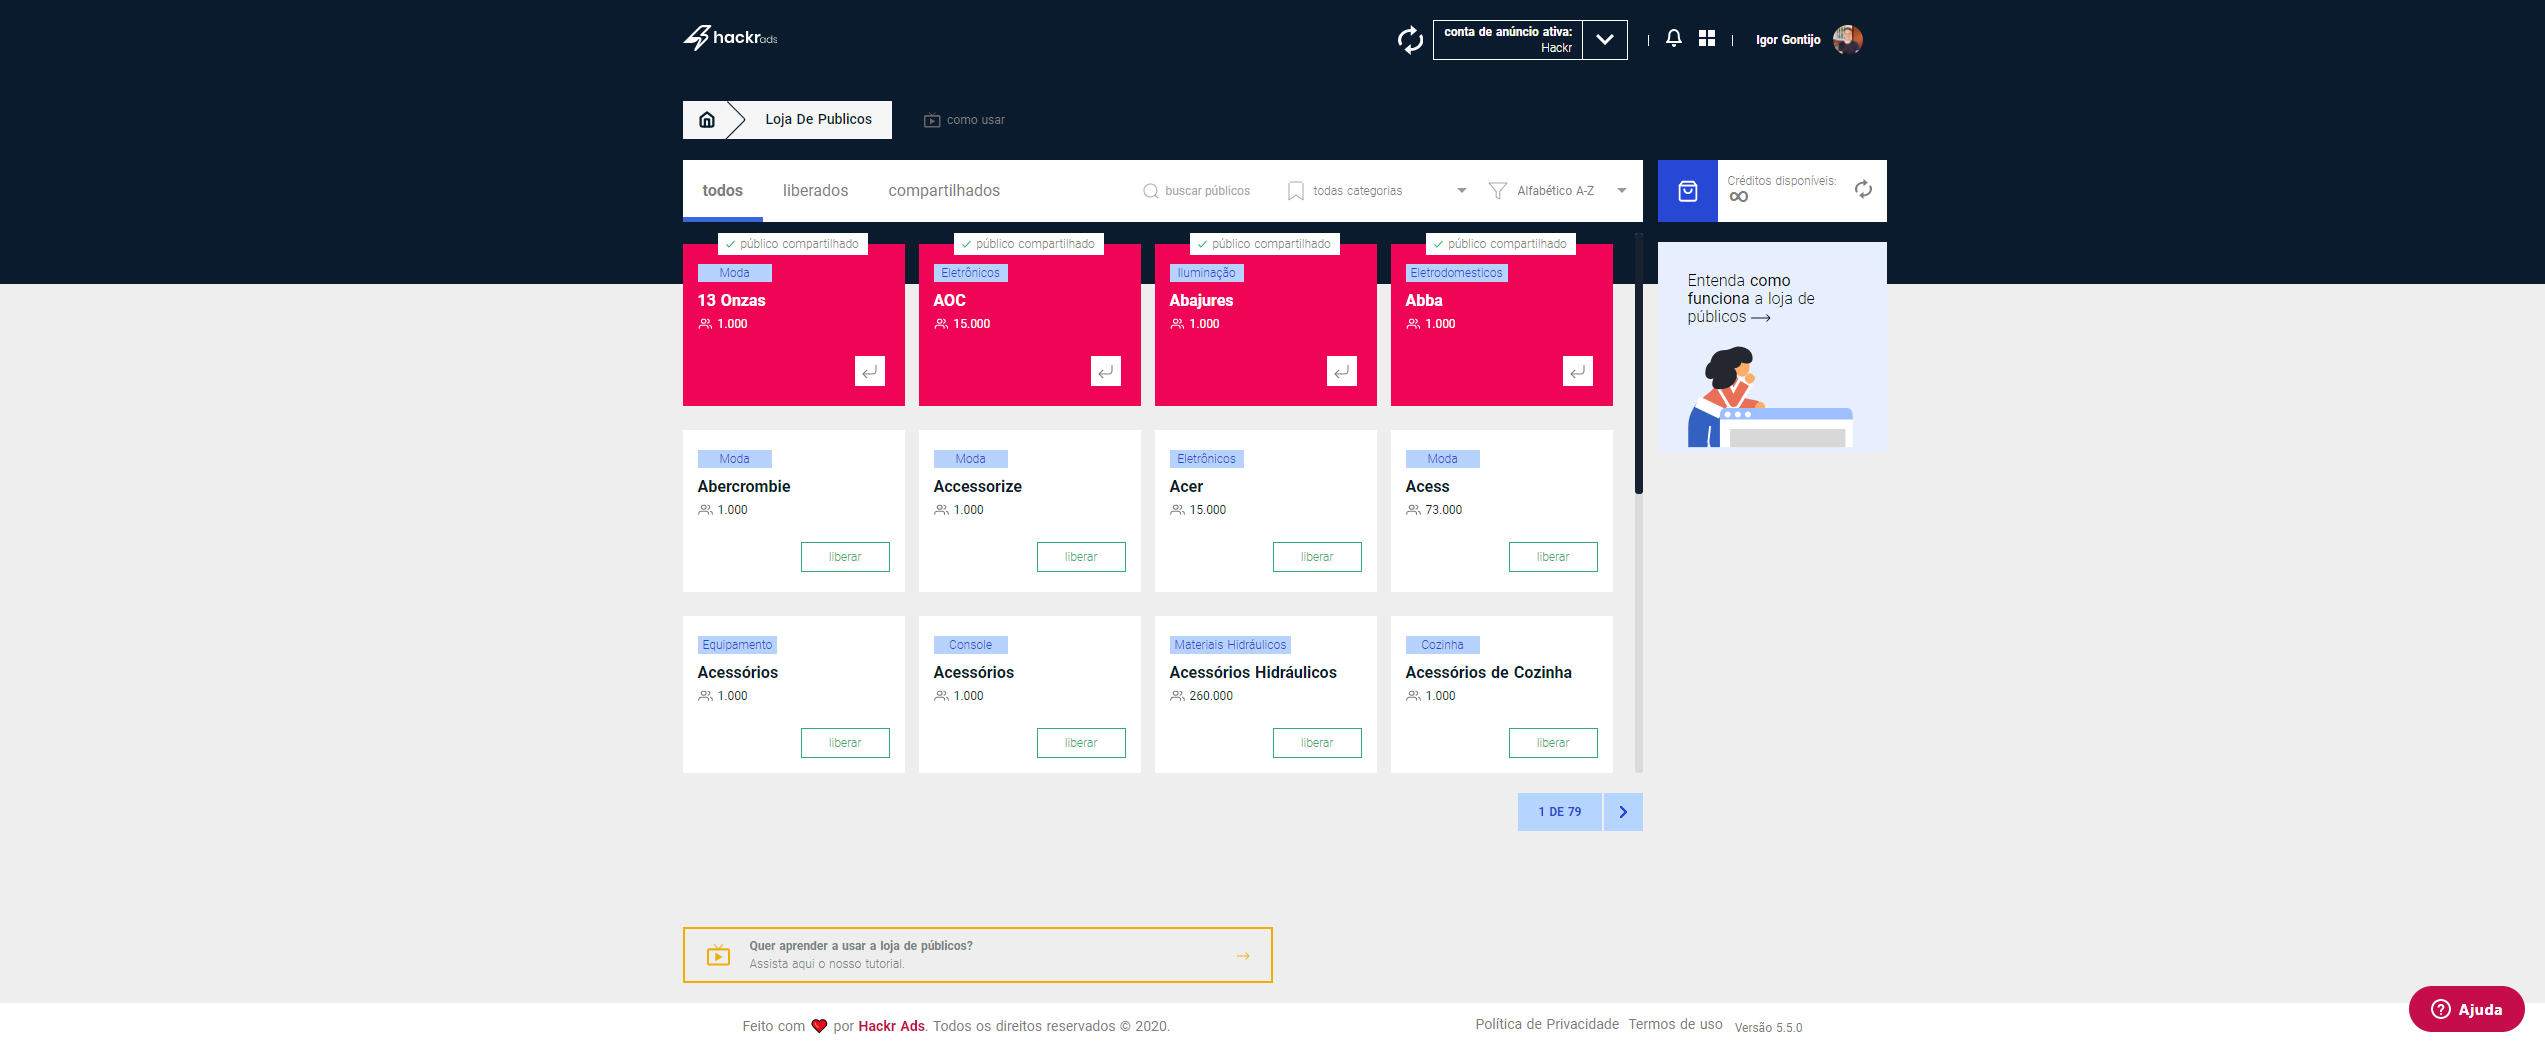Image resolution: width=2545 pixels, height=1051 pixels.
Task: Click the 73.000 audience count
Action: click(1443, 510)
